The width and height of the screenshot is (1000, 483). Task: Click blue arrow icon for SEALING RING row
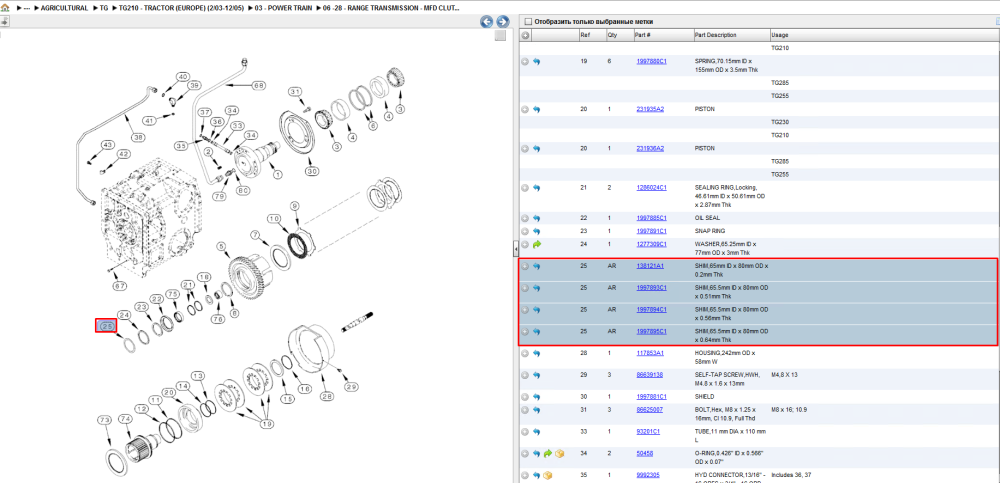[x=536, y=188]
